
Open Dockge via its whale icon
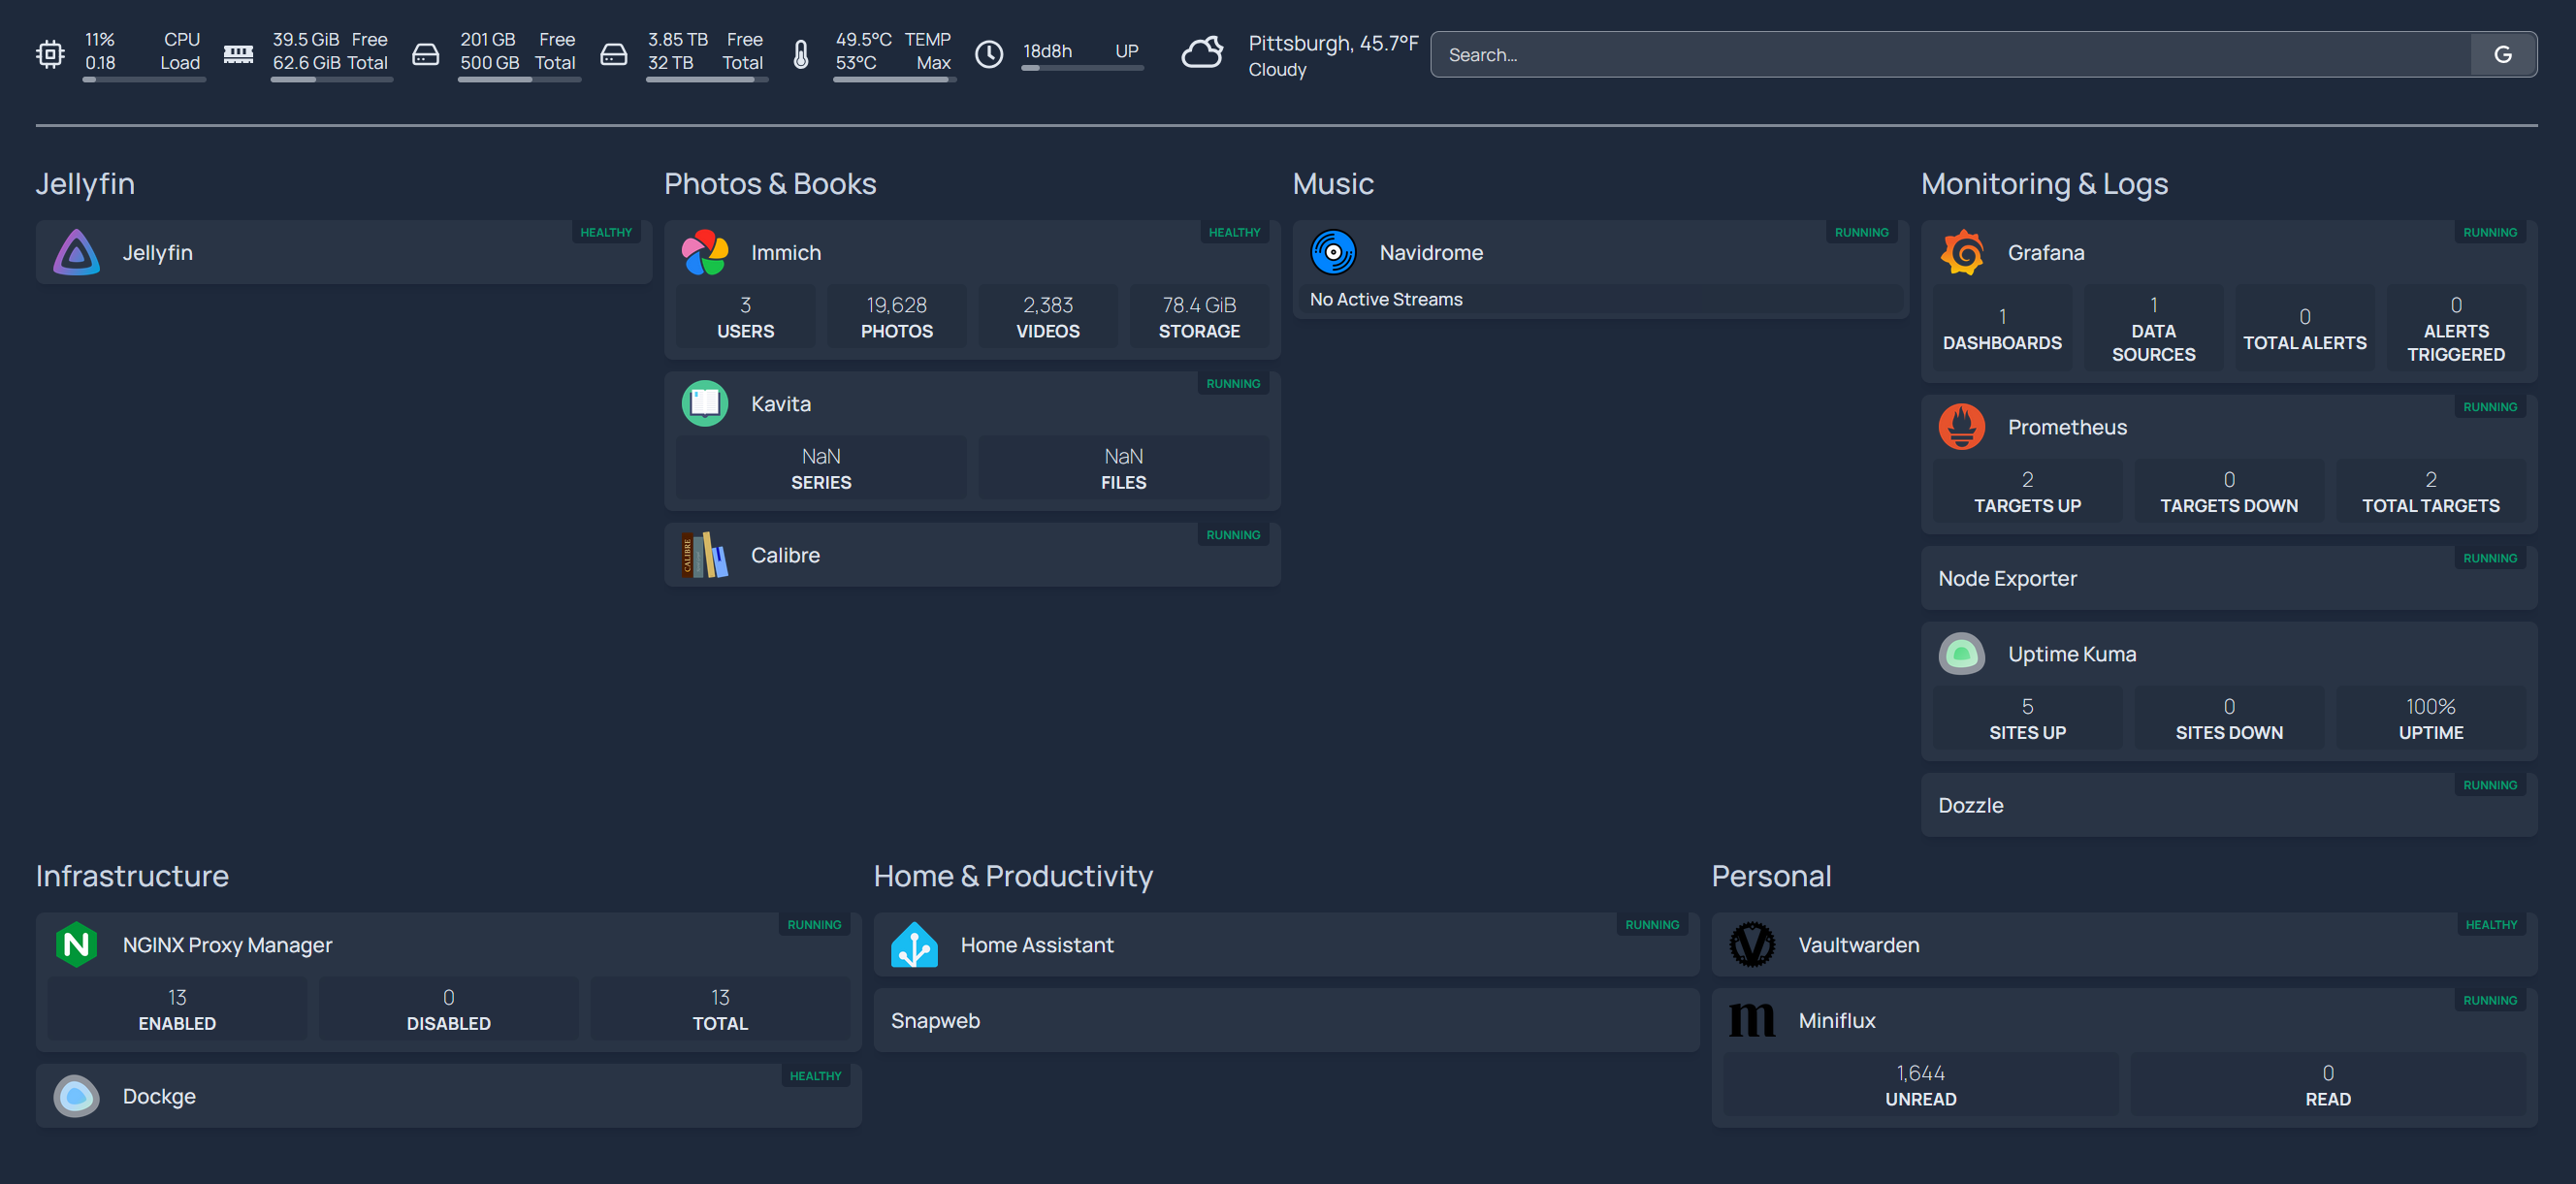77,1095
